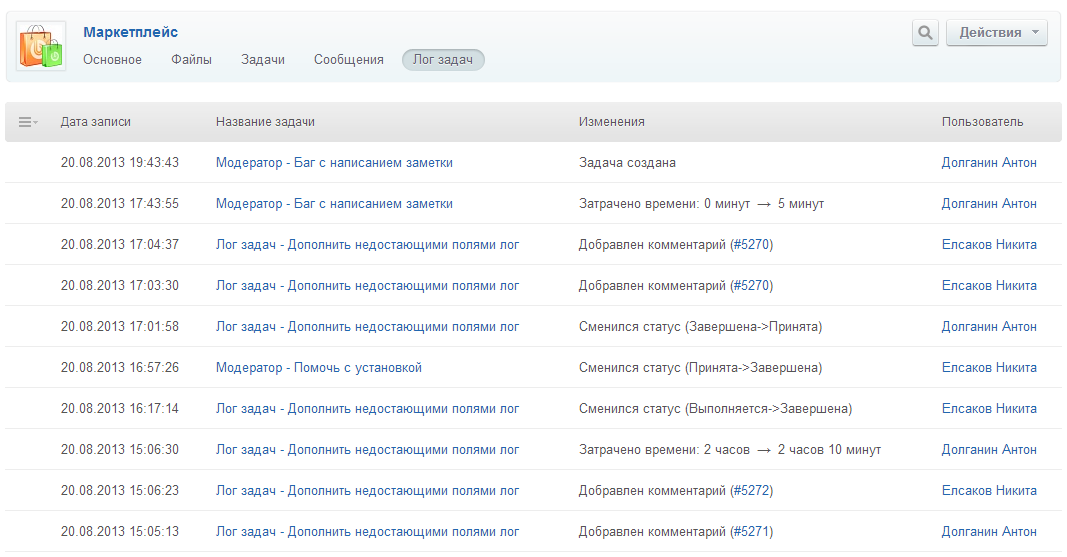Open comment #5270 link in 17:04:37 row
The height and width of the screenshot is (557, 1067).
[x=751, y=245]
